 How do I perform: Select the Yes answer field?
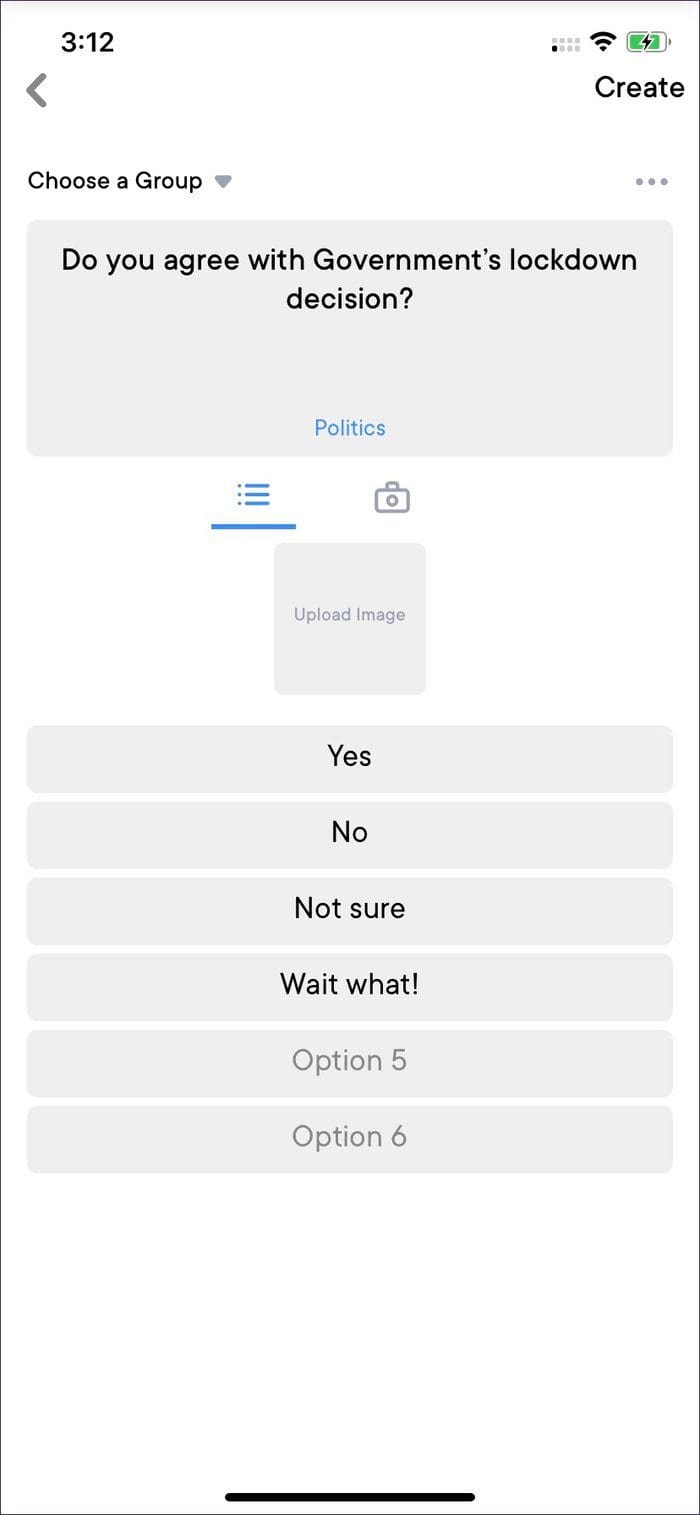(350, 759)
